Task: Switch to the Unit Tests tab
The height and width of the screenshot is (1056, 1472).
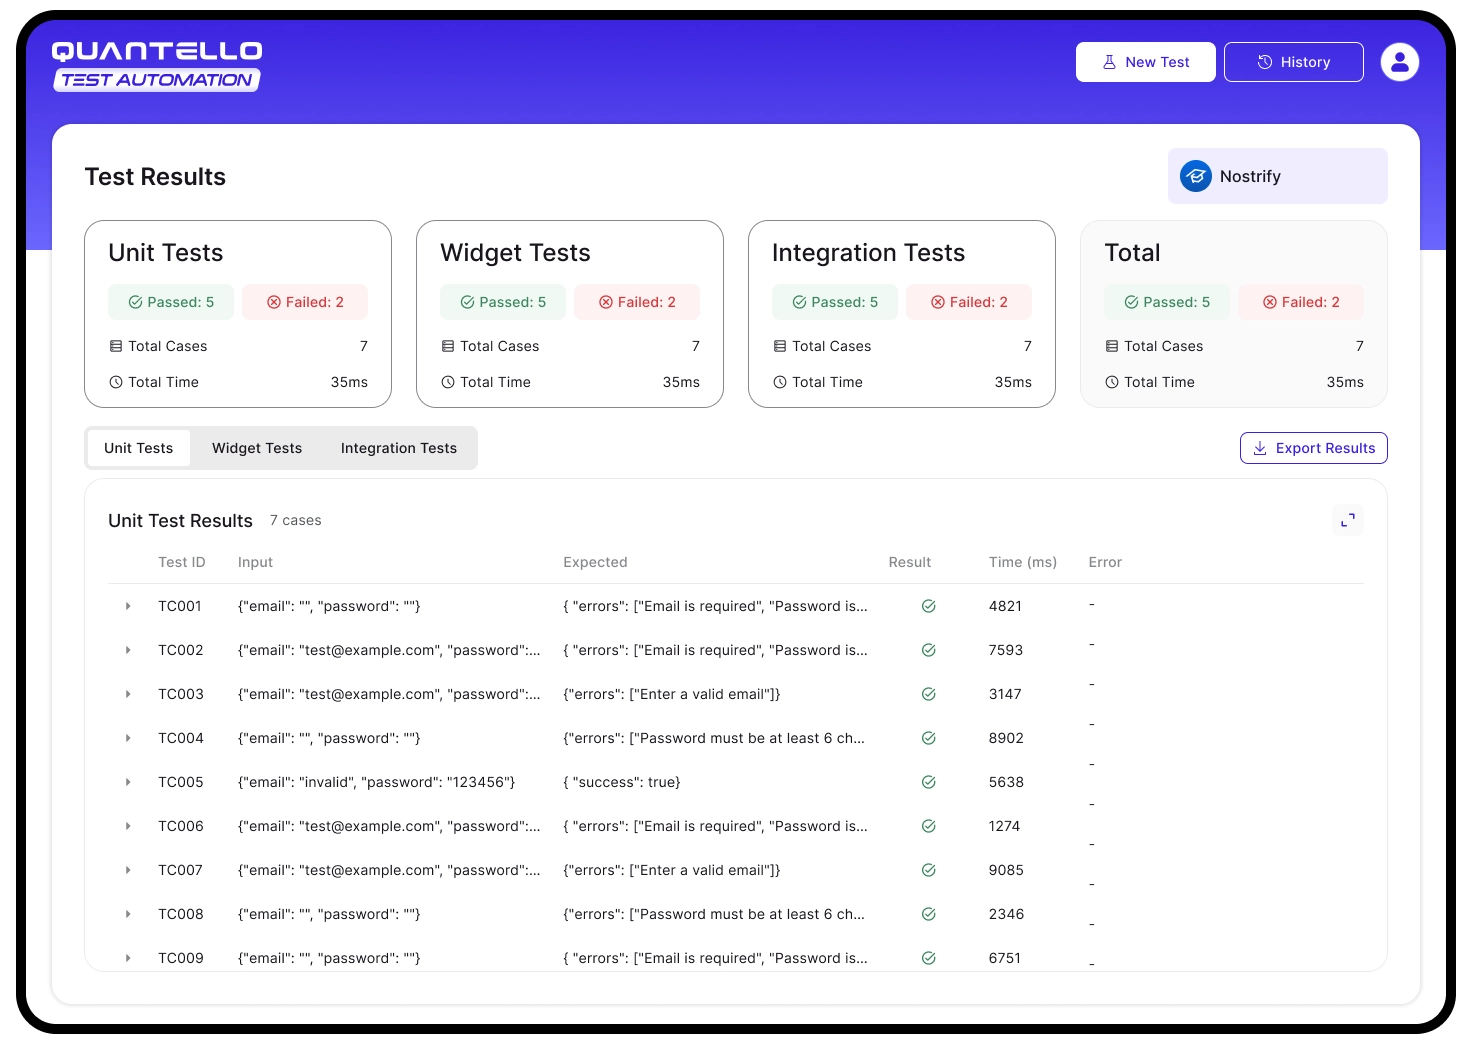Action: click(x=139, y=448)
